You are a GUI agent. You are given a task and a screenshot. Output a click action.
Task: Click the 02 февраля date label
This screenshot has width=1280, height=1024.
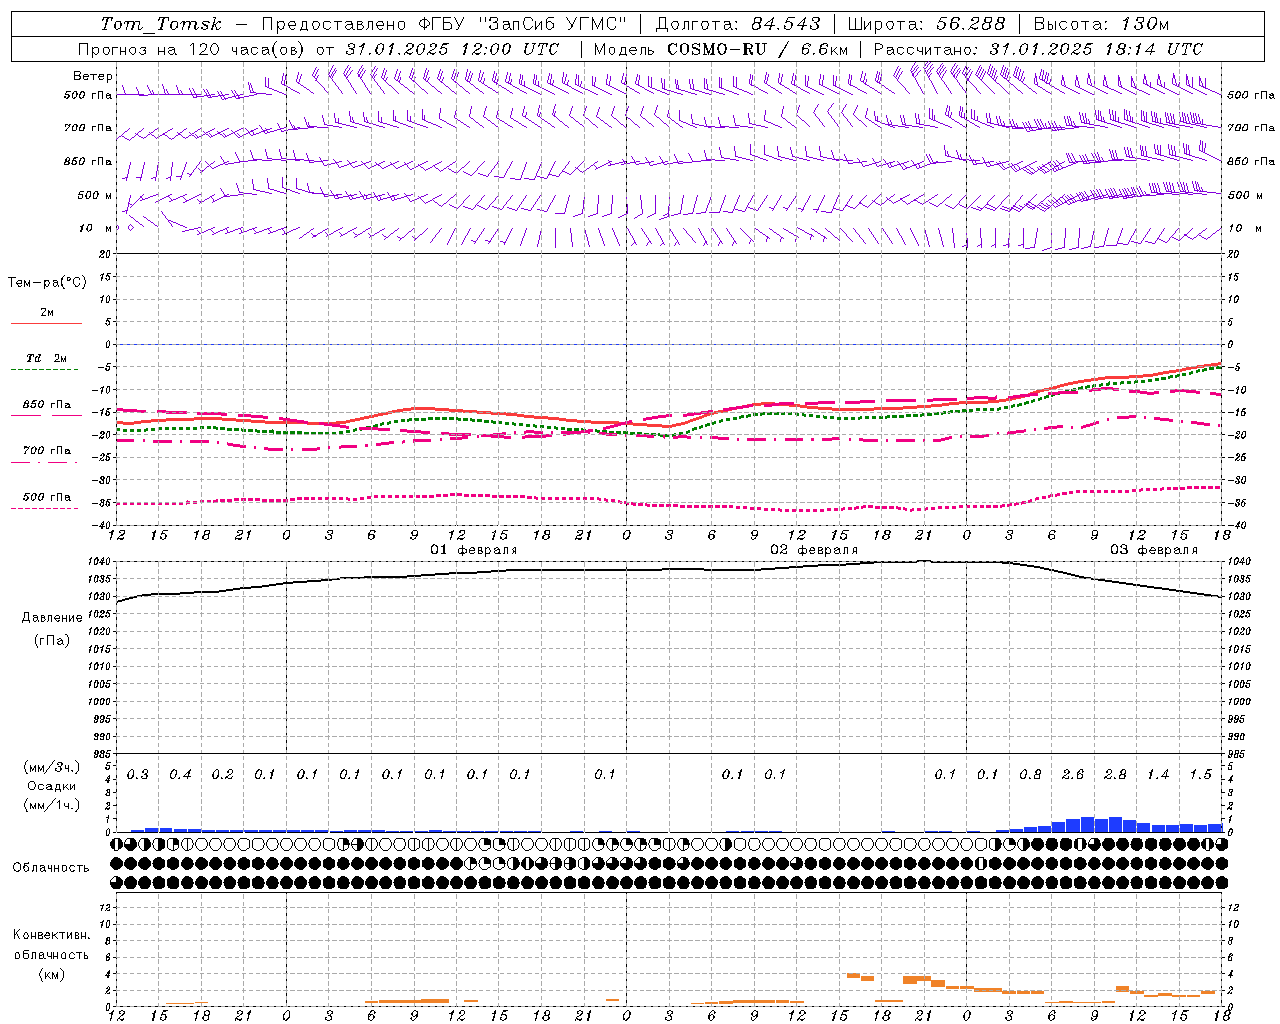coord(814,550)
